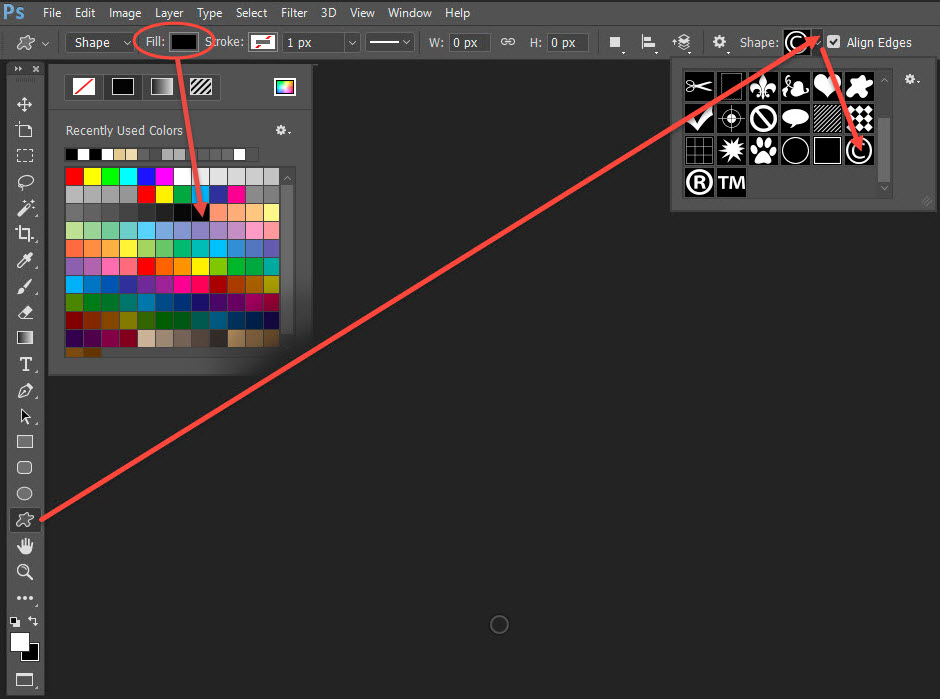Select the Rounded Rectangle tool

pos(25,468)
